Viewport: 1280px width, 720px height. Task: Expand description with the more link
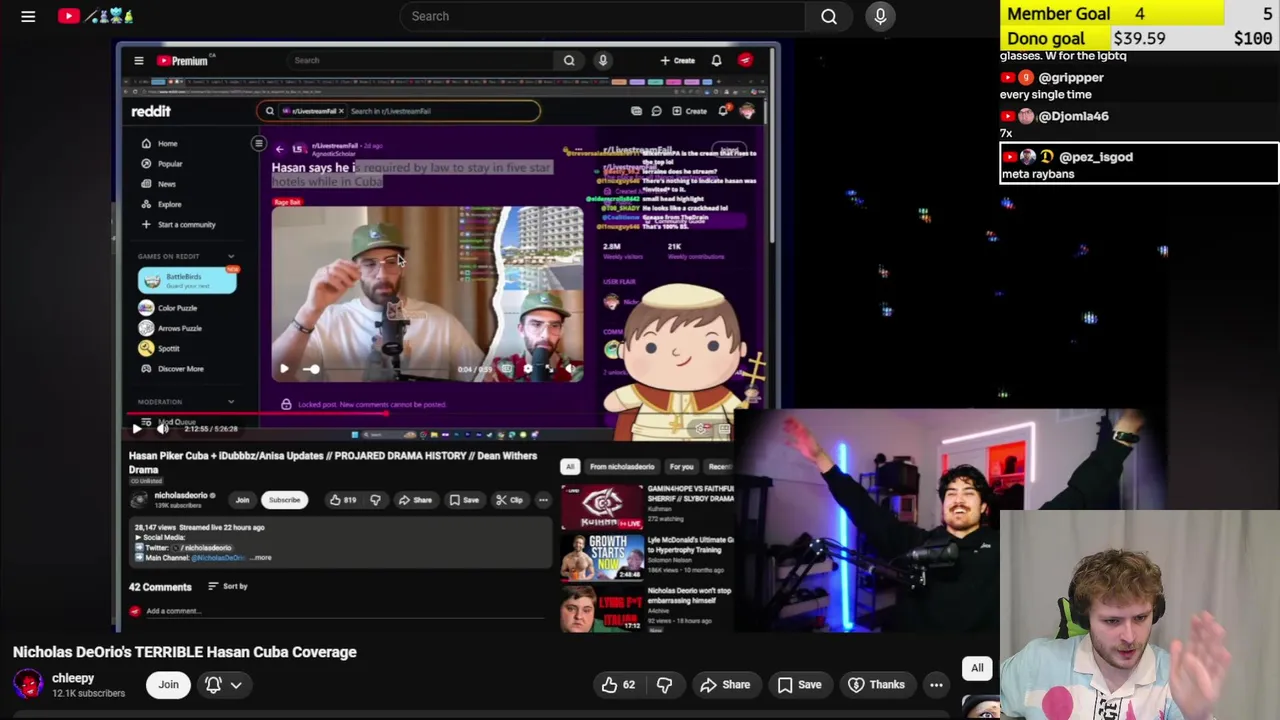coord(262,558)
